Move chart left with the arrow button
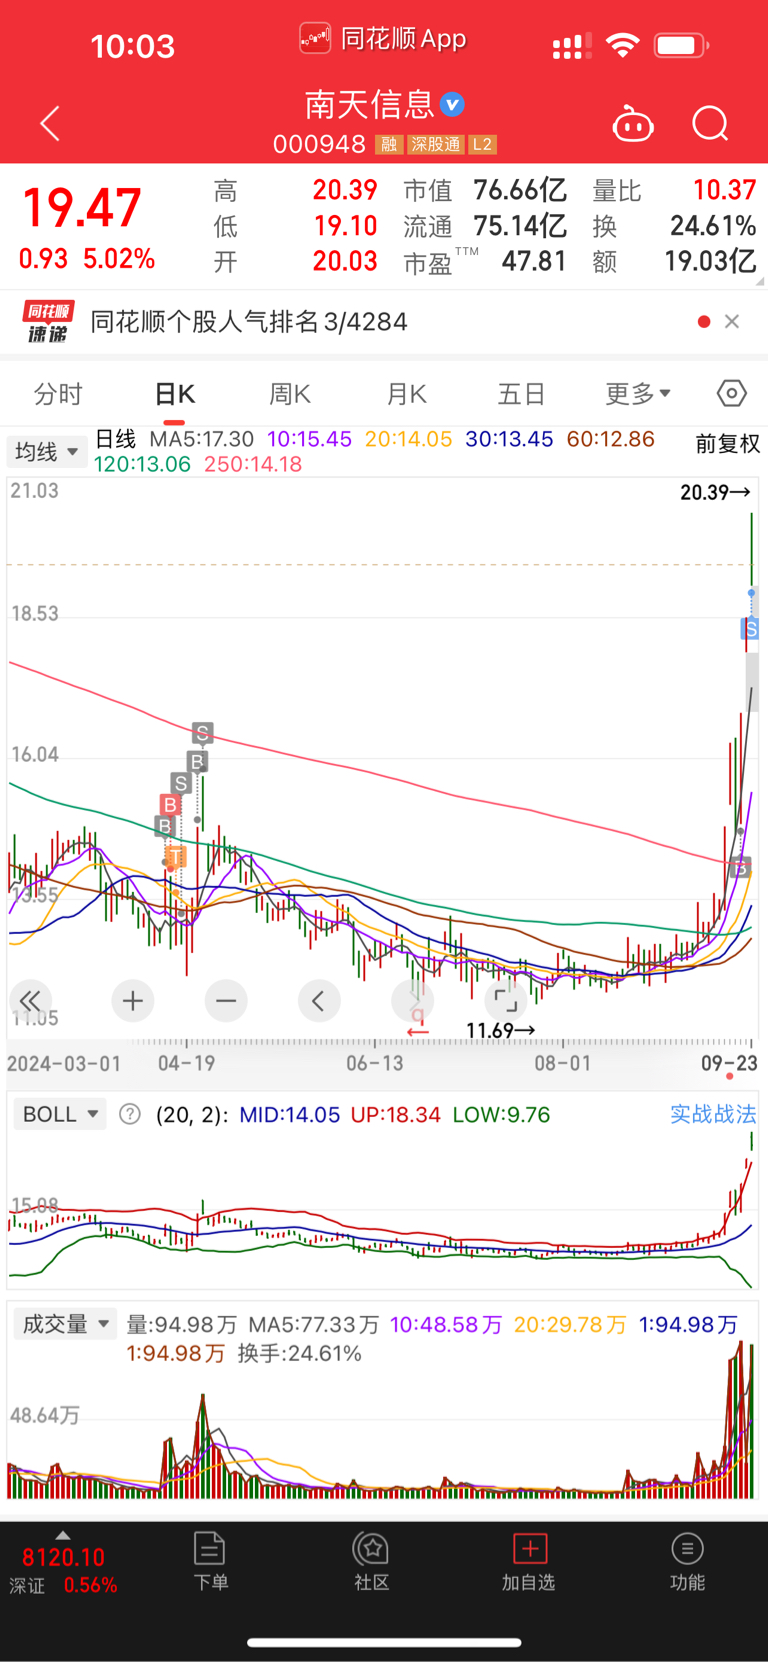The width and height of the screenshot is (768, 1662). coord(319,1000)
